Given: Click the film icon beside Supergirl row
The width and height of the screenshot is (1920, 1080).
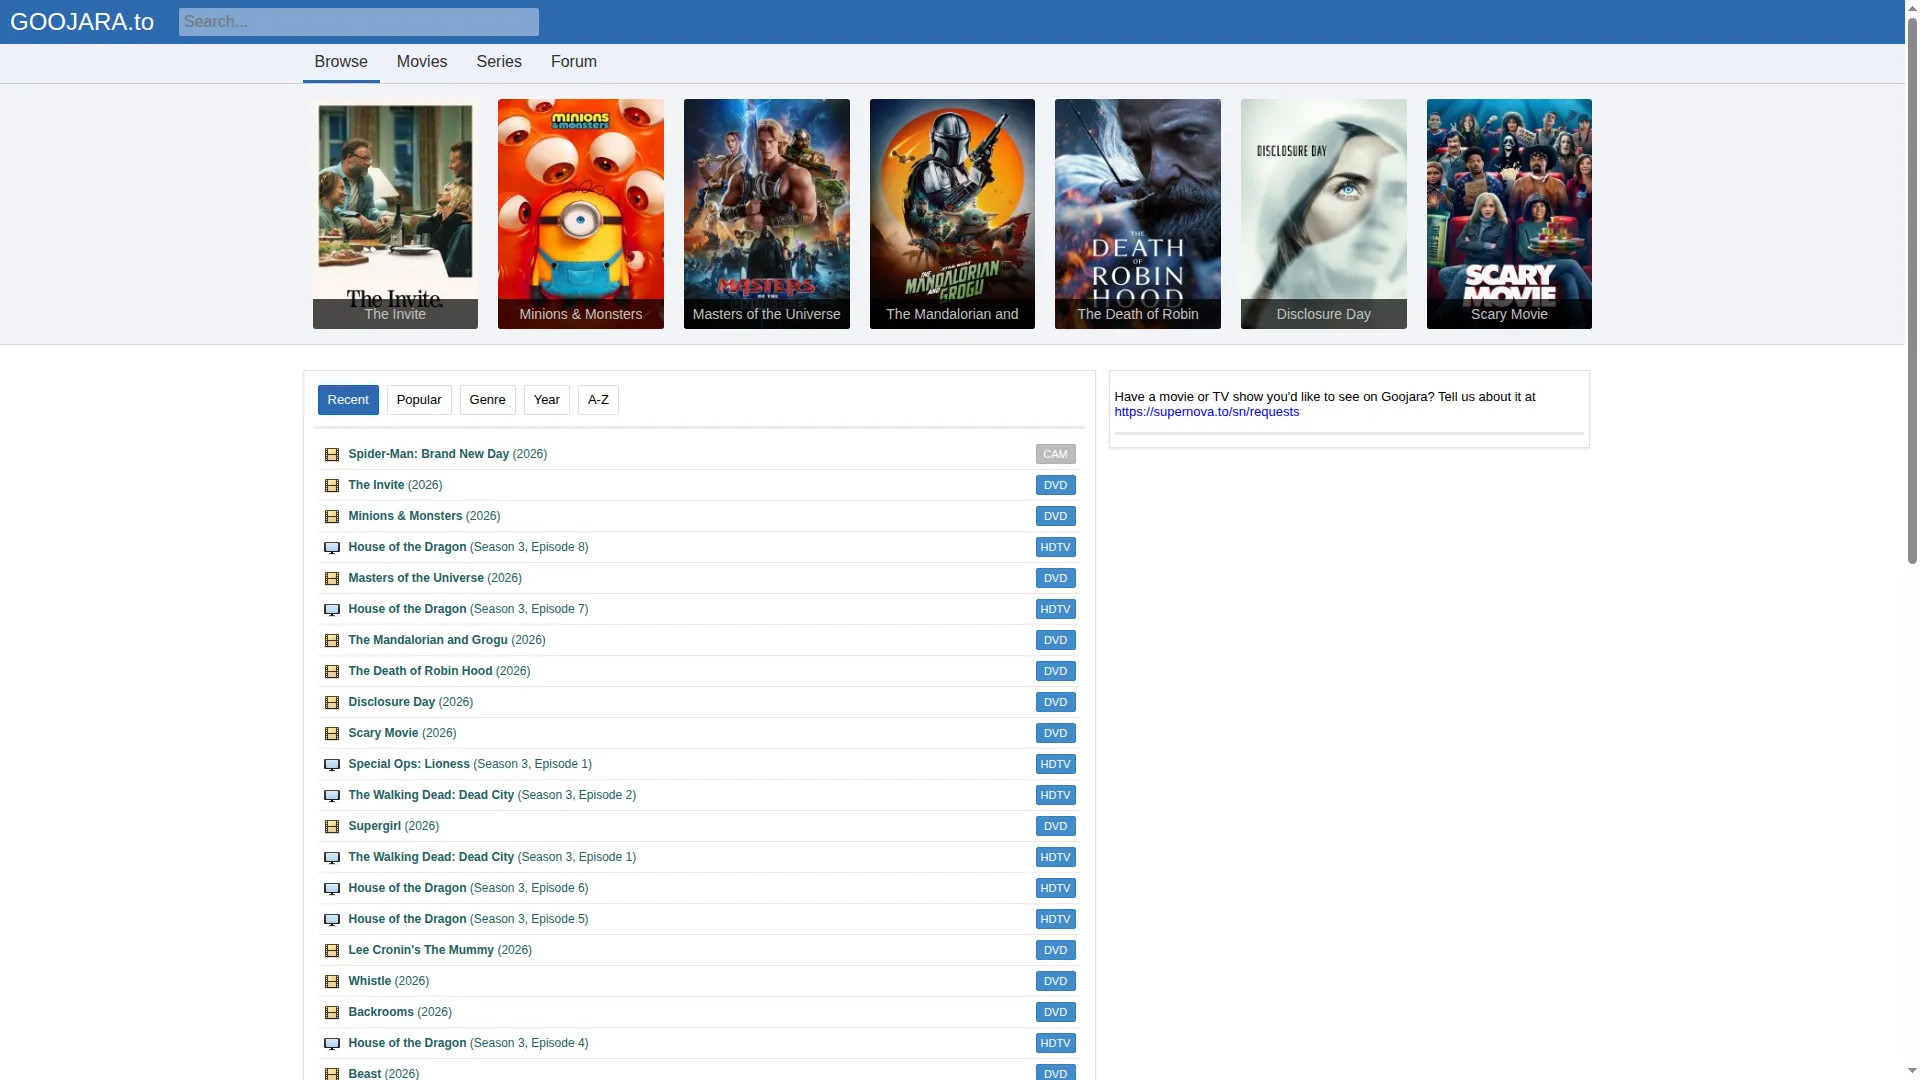Looking at the screenshot, I should coord(332,827).
